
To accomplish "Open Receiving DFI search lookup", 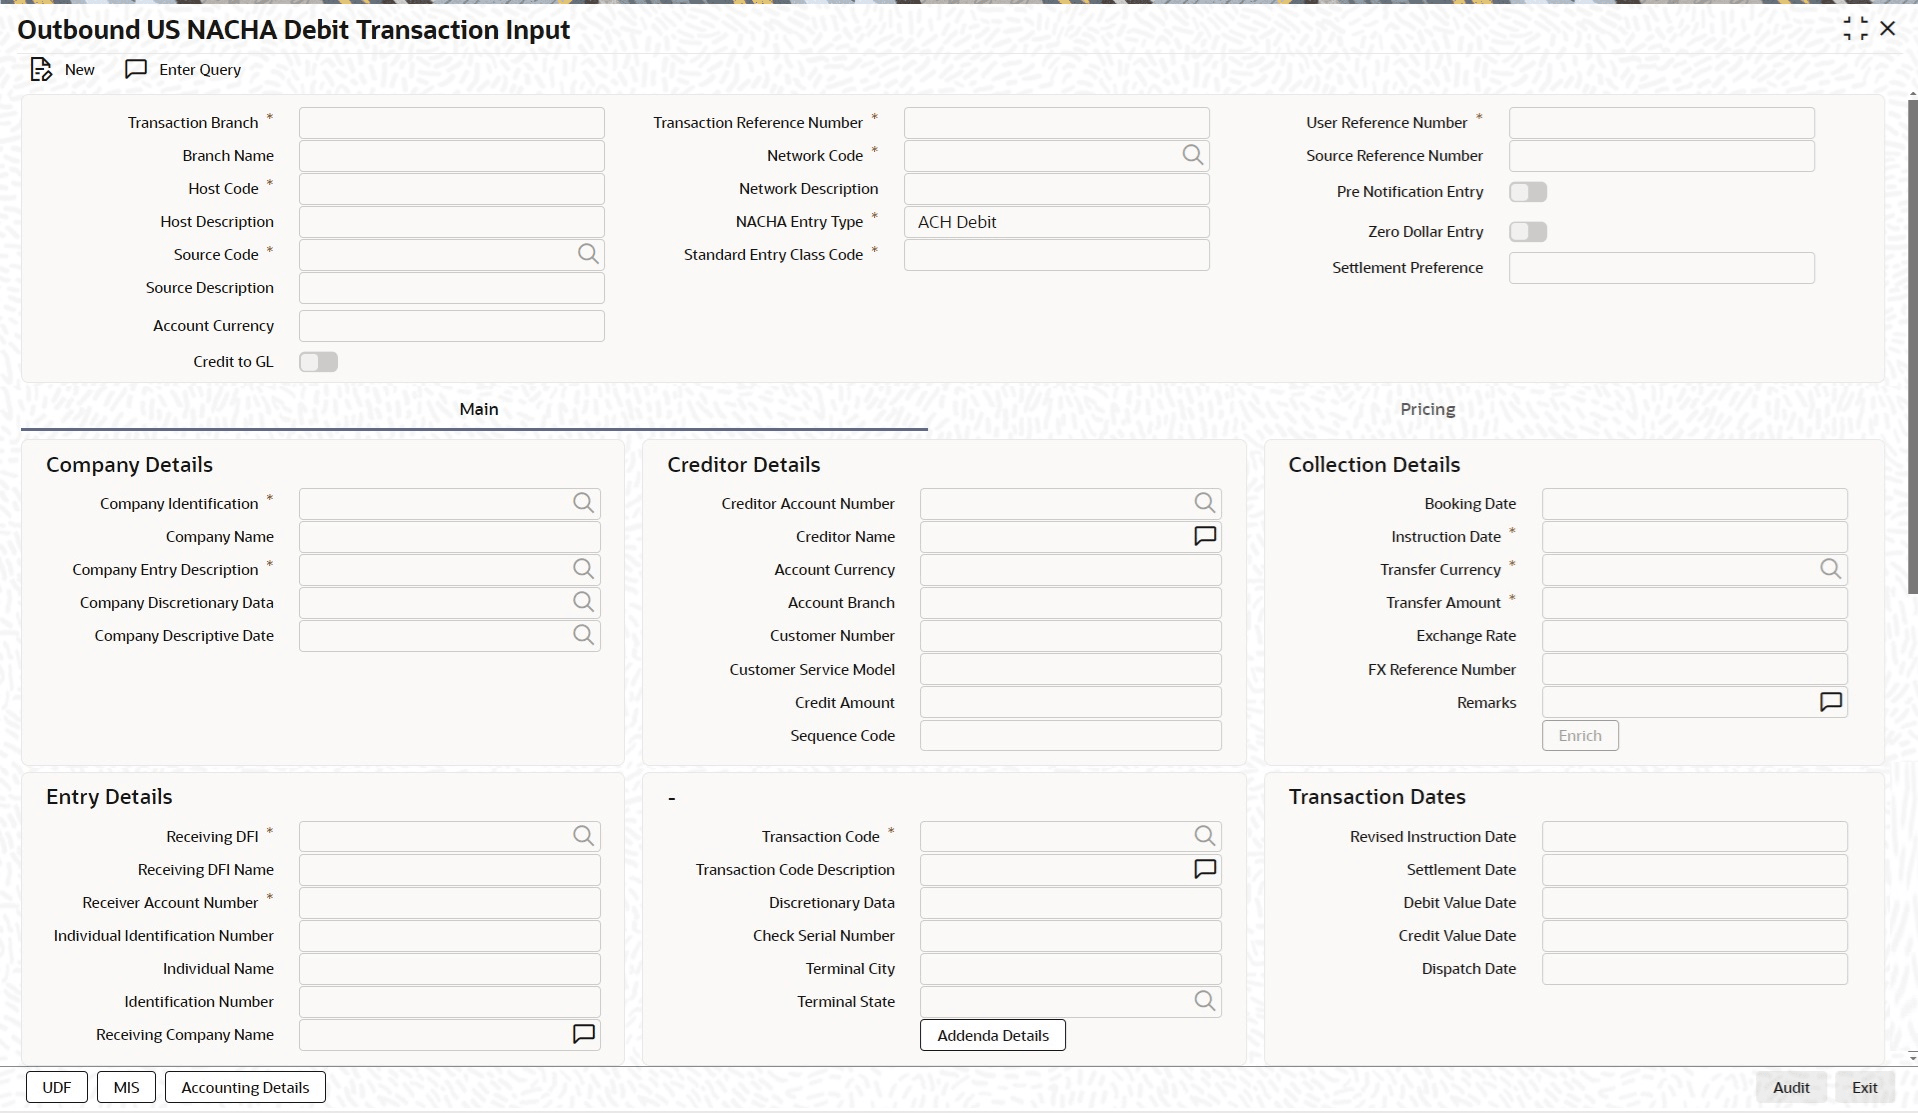I will coord(584,836).
